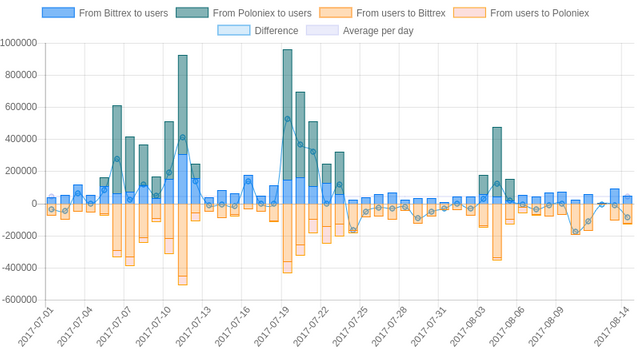This screenshot has width=640, height=360.
Task: Hide the 'Average per day' dataset legend box
Action: pos(322,30)
